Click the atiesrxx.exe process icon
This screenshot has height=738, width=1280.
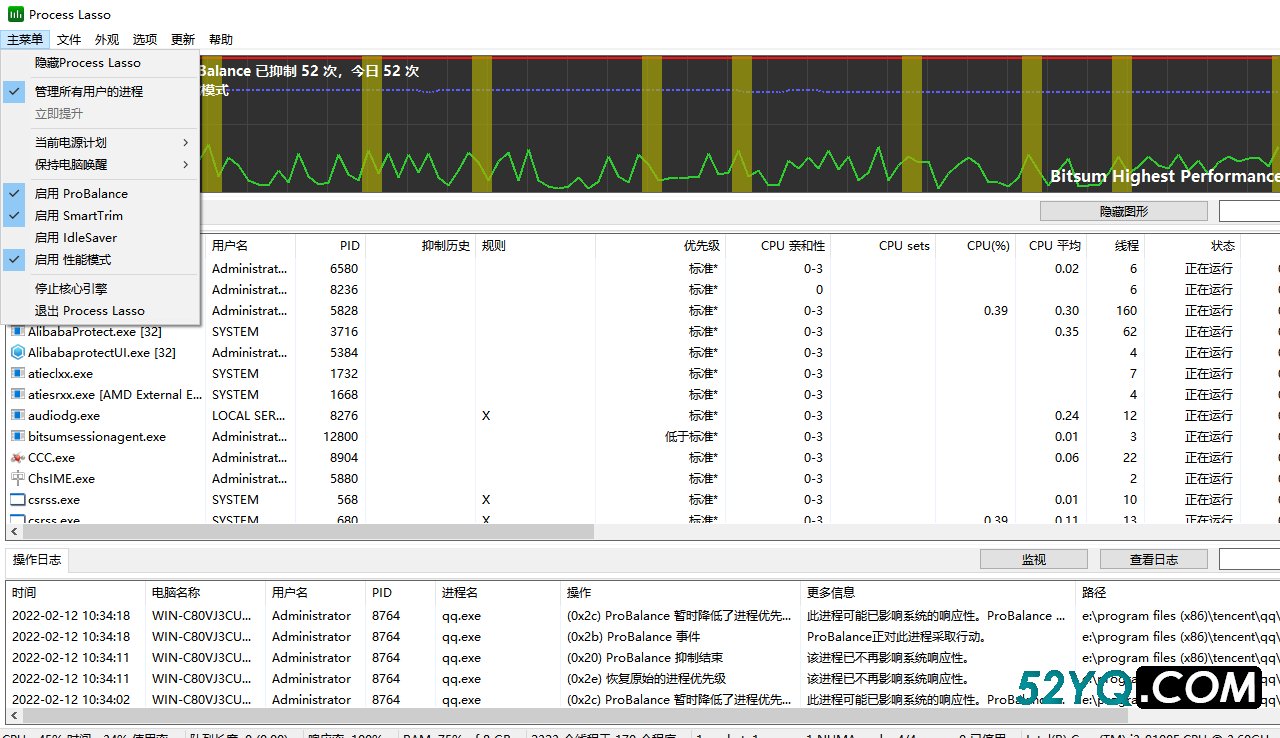click(x=17, y=394)
